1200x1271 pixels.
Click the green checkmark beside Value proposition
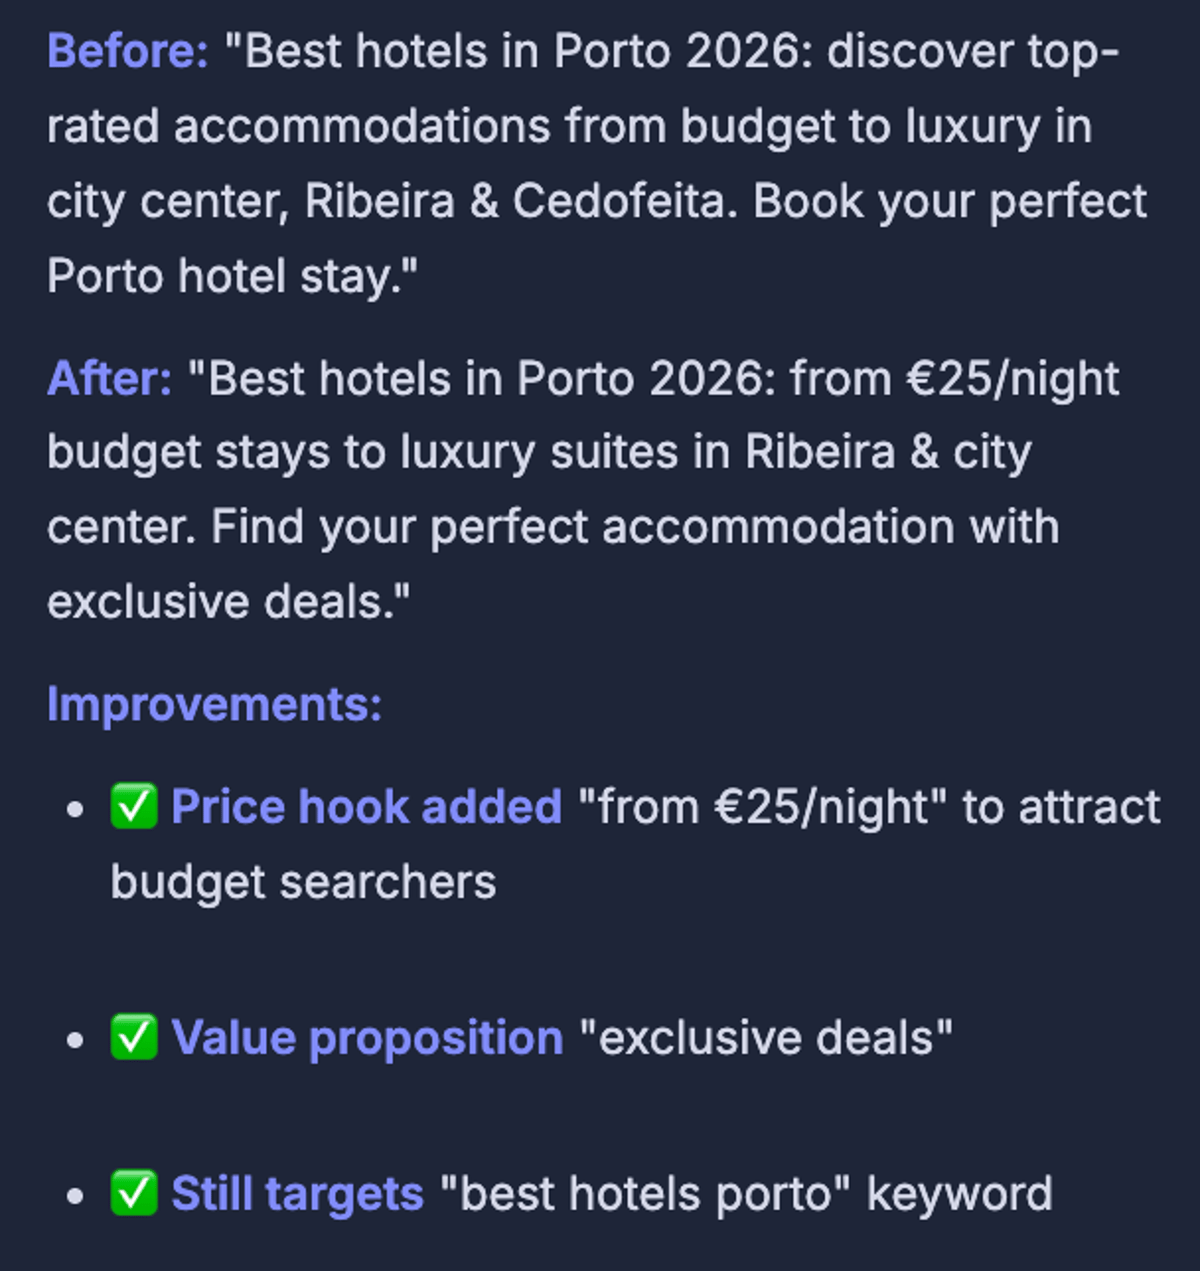point(134,1037)
